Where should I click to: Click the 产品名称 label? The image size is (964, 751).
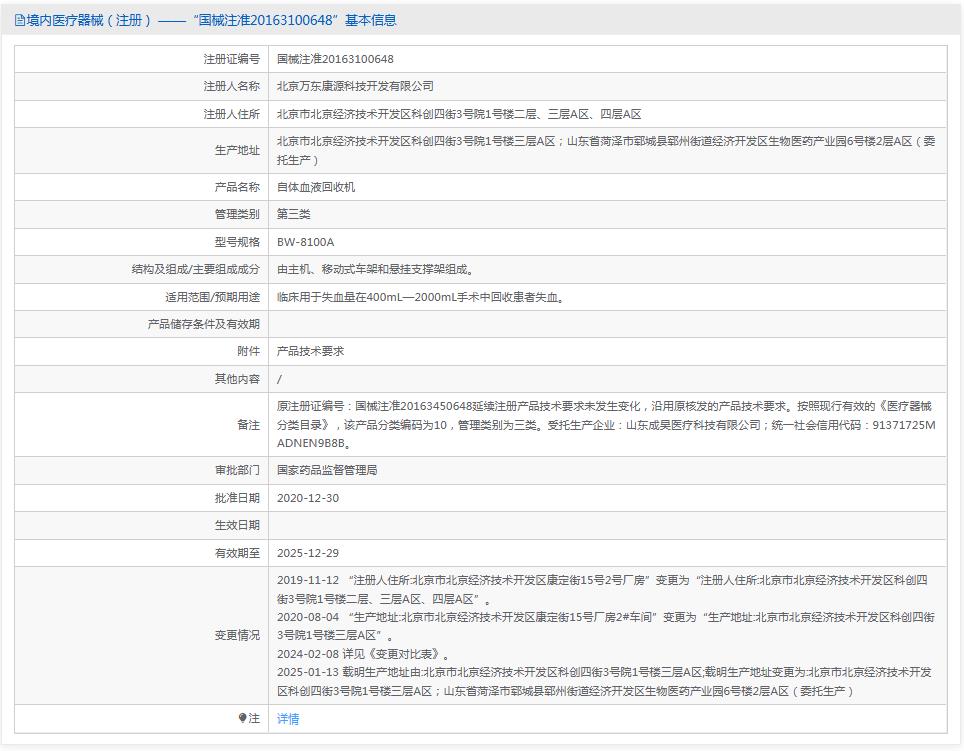(x=237, y=187)
